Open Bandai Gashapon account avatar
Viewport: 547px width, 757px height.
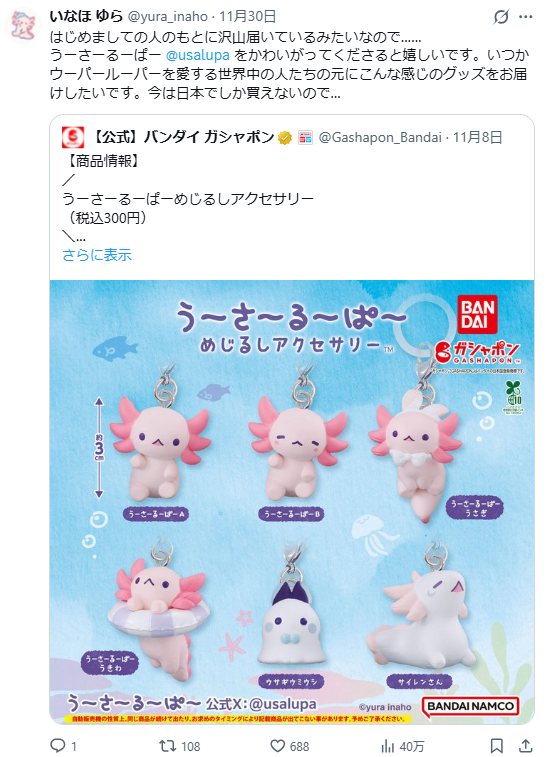click(73, 138)
